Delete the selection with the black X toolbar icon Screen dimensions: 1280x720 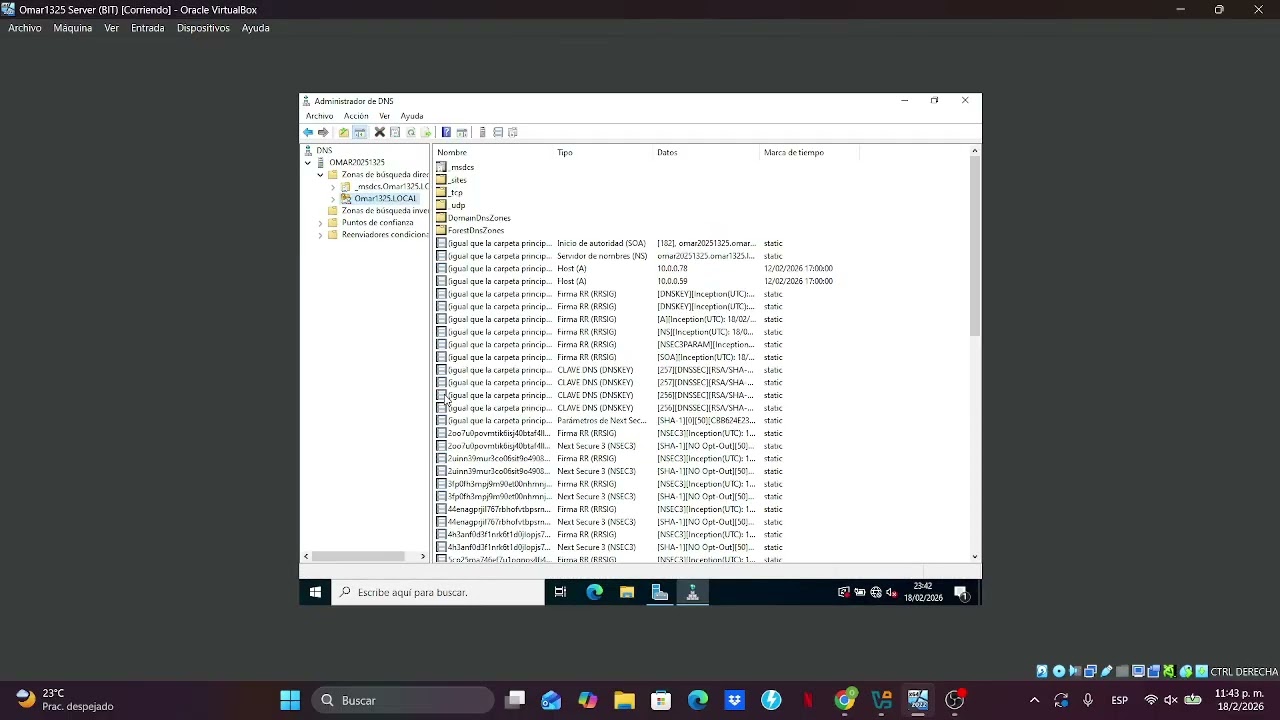click(380, 133)
